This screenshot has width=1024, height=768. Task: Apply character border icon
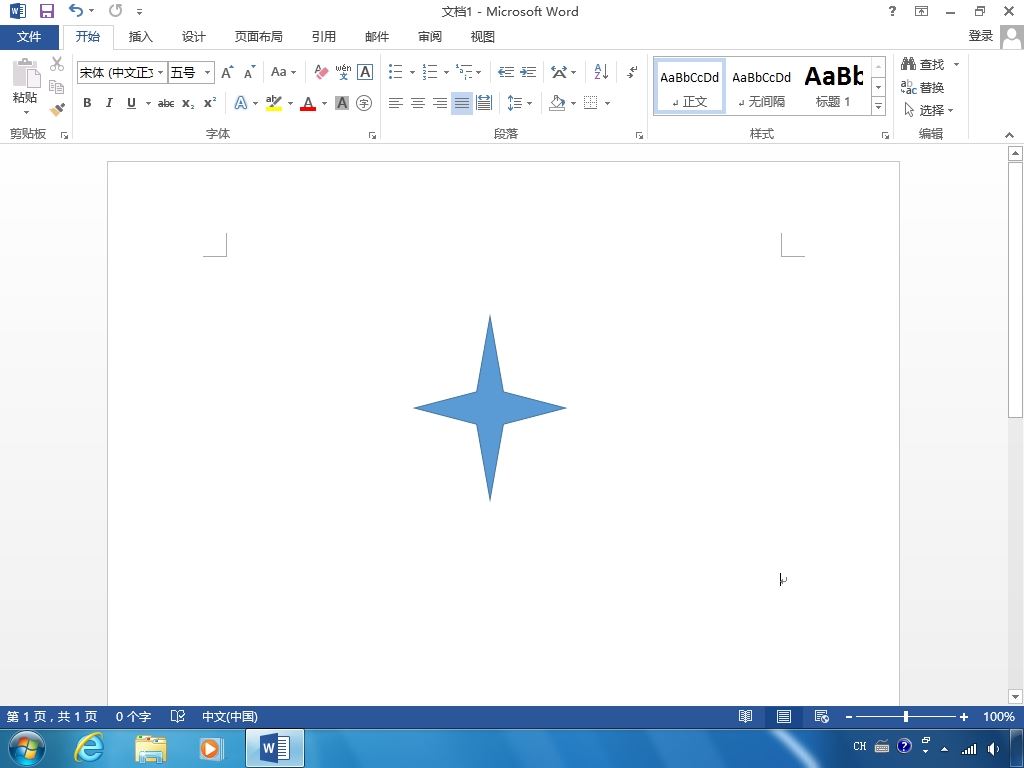pyautogui.click(x=365, y=72)
